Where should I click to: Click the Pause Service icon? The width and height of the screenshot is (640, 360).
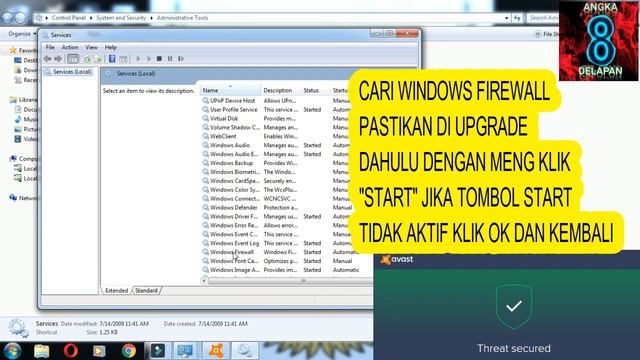170,59
